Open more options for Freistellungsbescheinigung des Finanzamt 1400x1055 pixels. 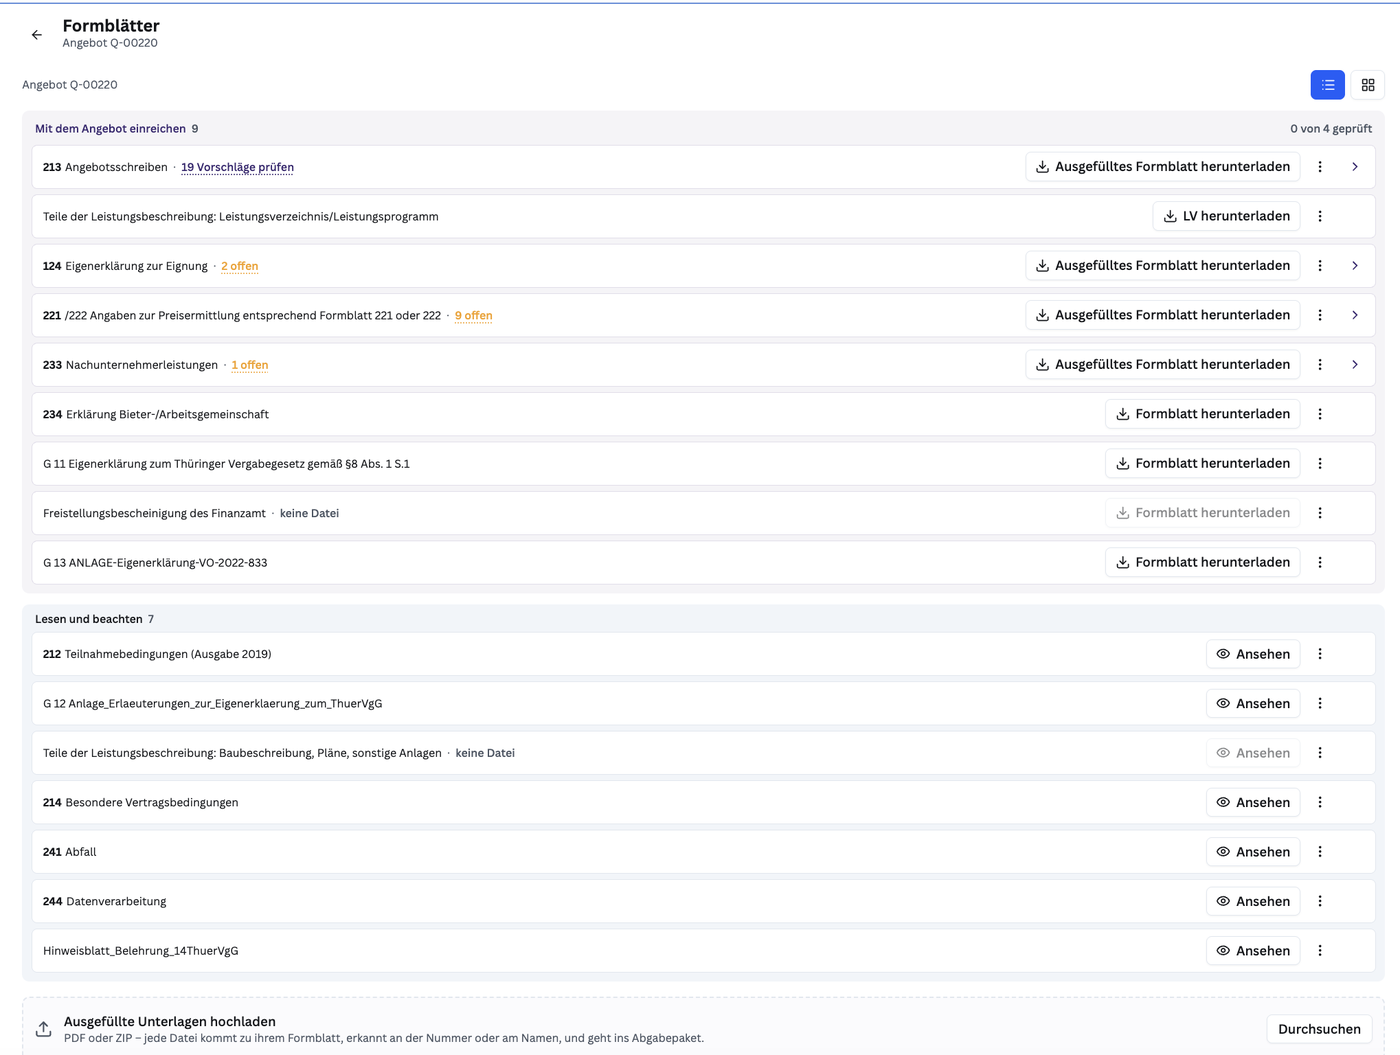[1320, 513]
